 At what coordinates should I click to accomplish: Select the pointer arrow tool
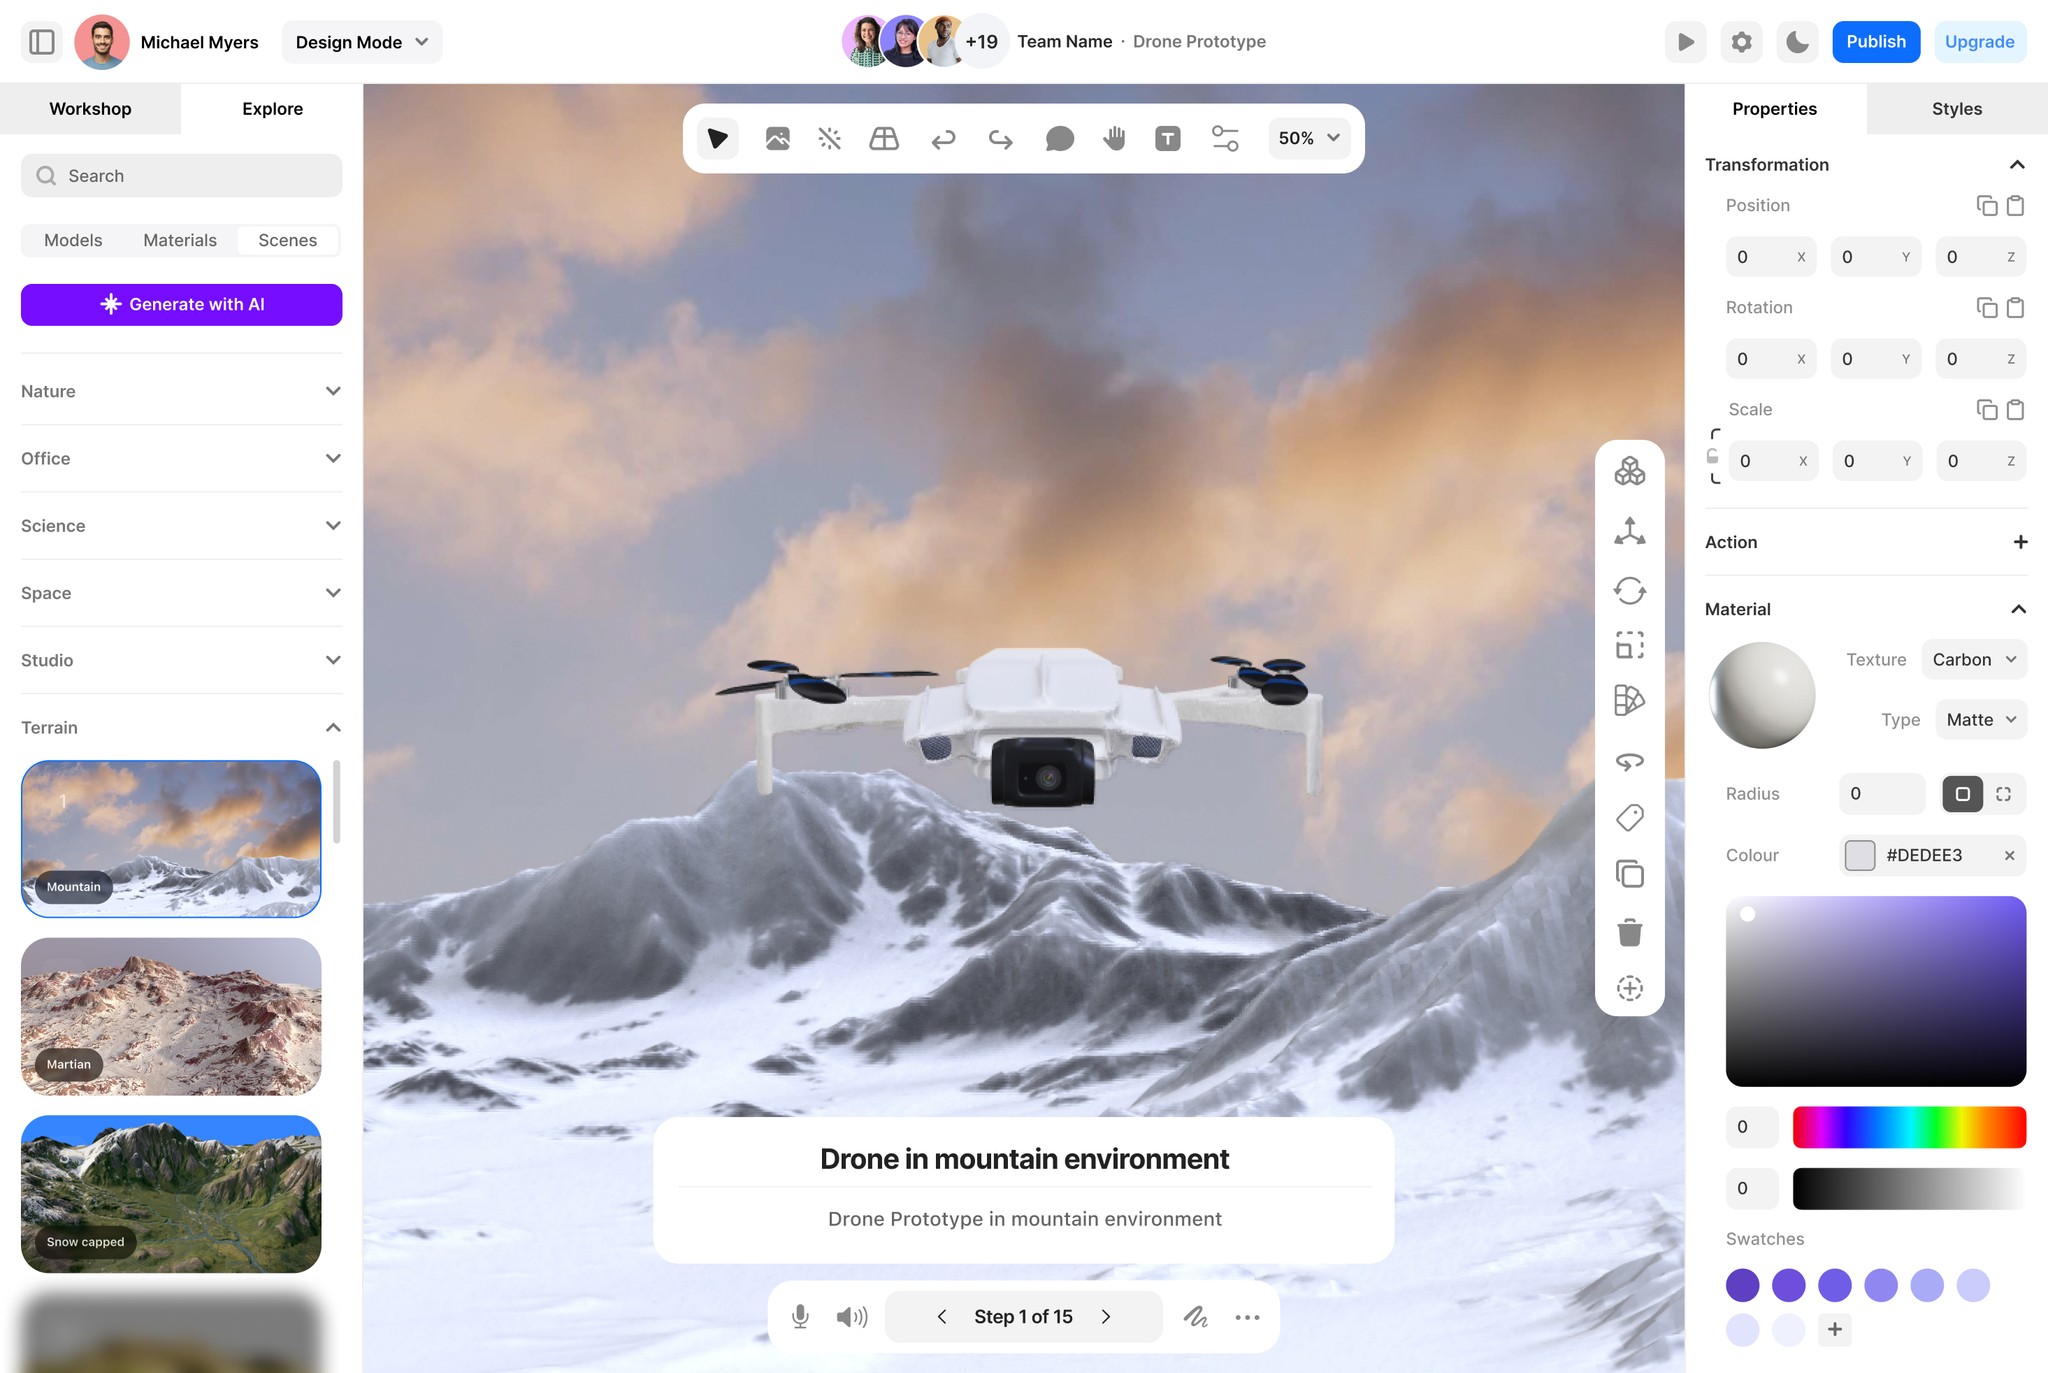click(x=717, y=138)
